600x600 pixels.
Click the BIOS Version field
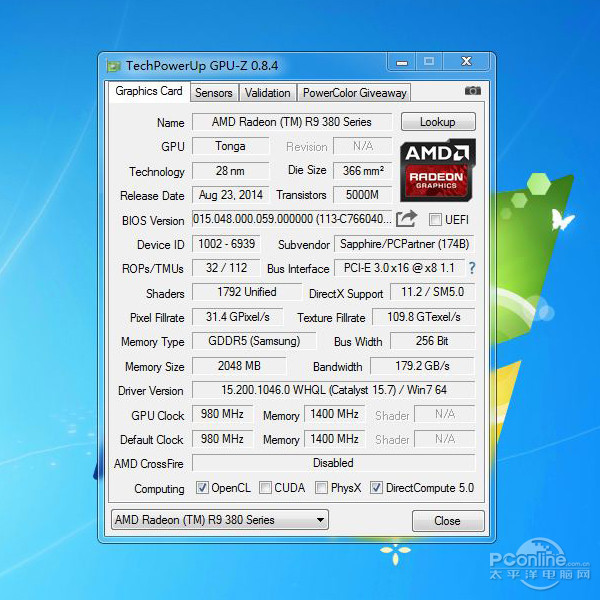[292, 219]
